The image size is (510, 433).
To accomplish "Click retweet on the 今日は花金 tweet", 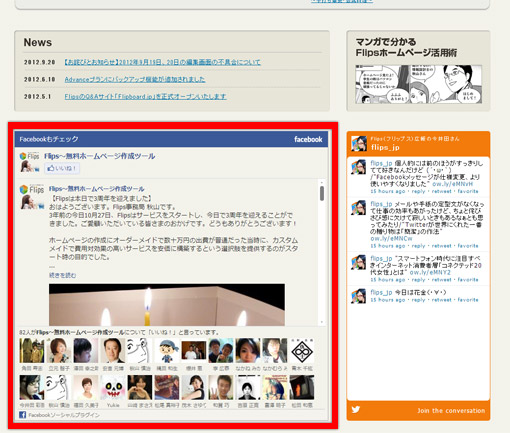I will (x=441, y=300).
